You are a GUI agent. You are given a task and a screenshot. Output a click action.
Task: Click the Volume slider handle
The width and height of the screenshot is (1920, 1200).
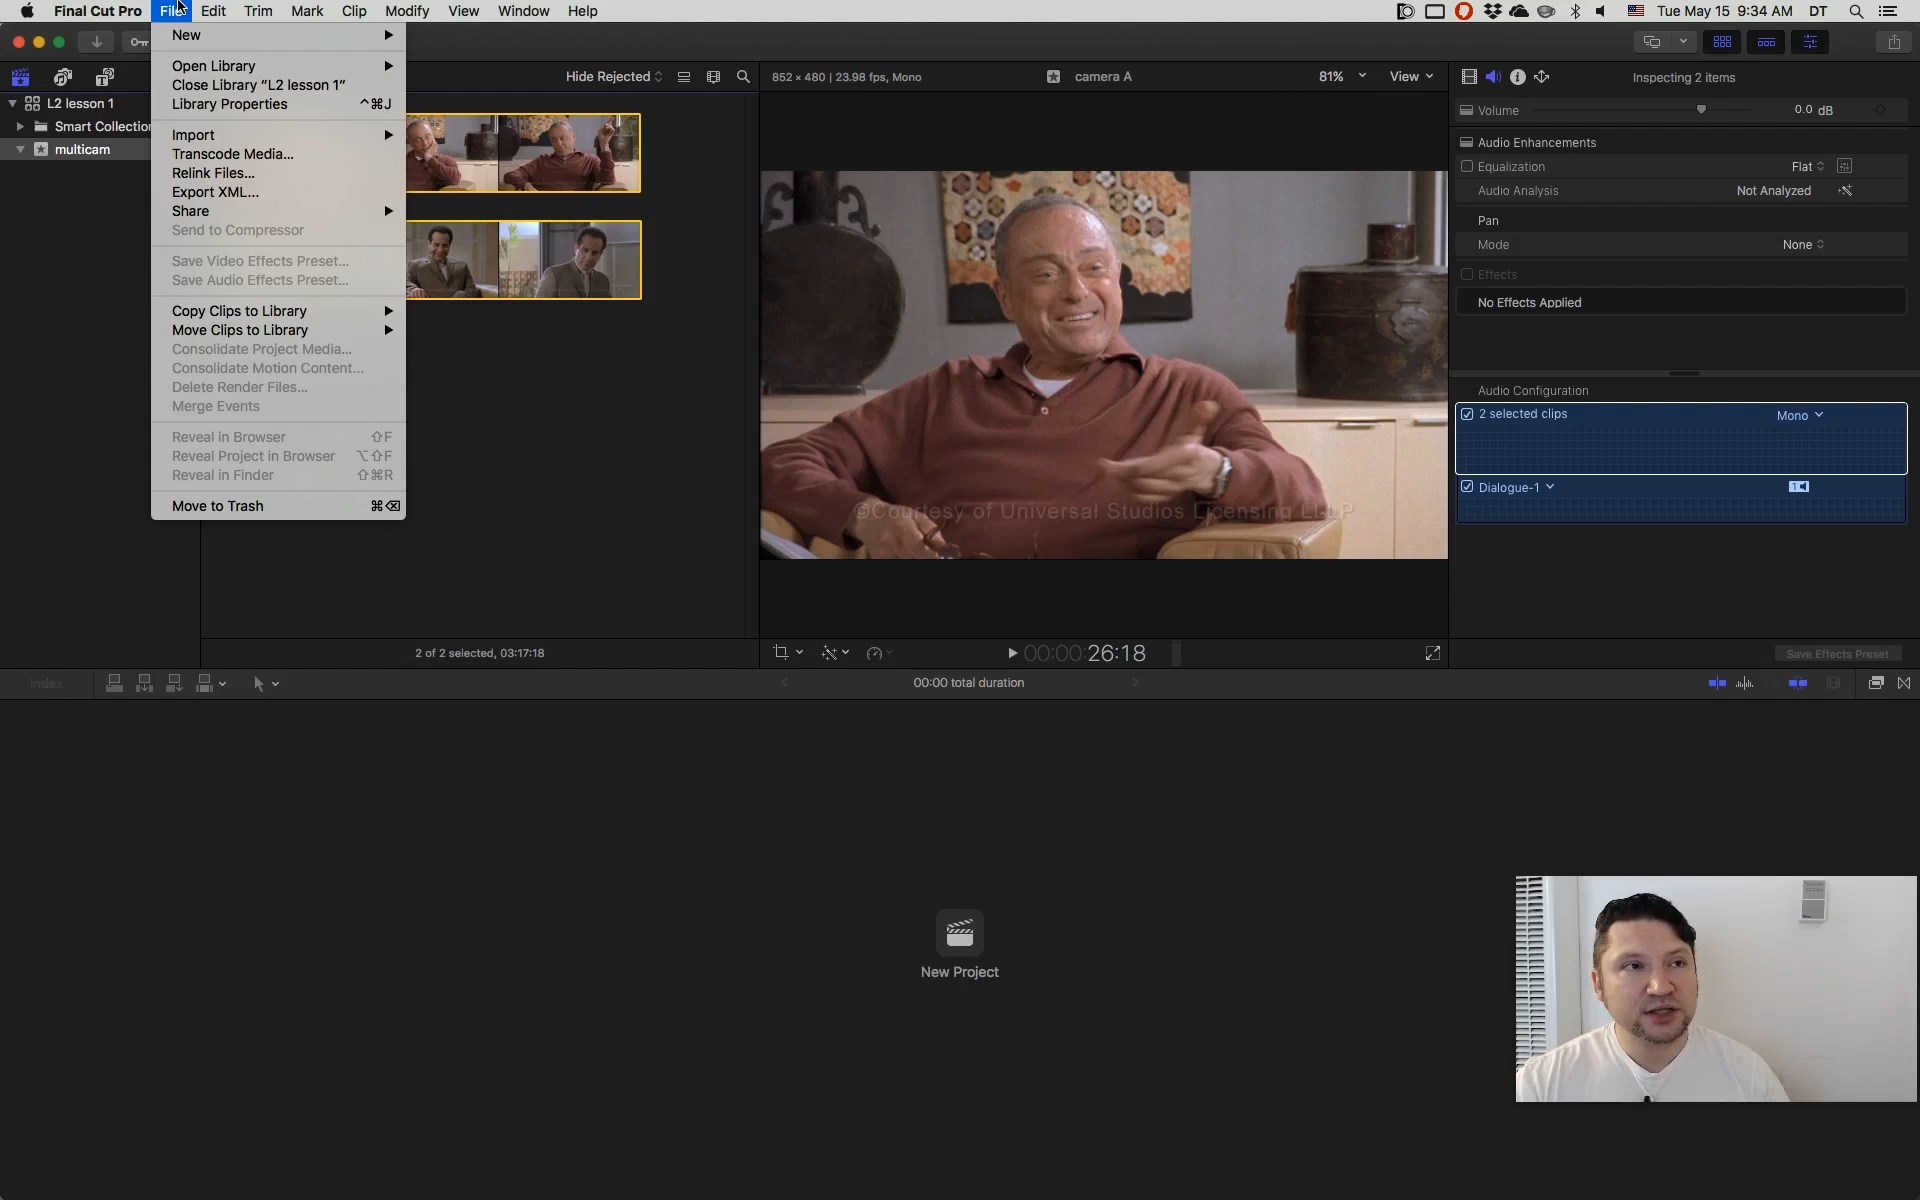point(1701,110)
